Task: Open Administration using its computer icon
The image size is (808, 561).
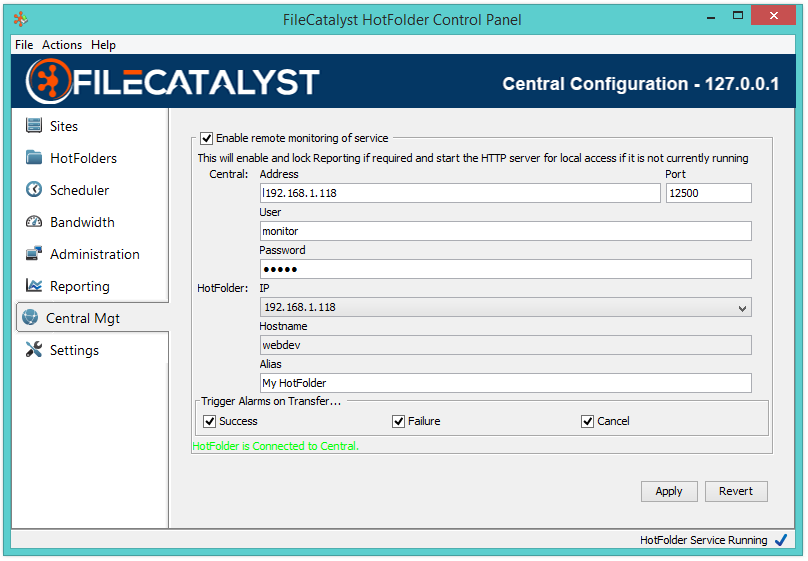Action: tap(34, 254)
